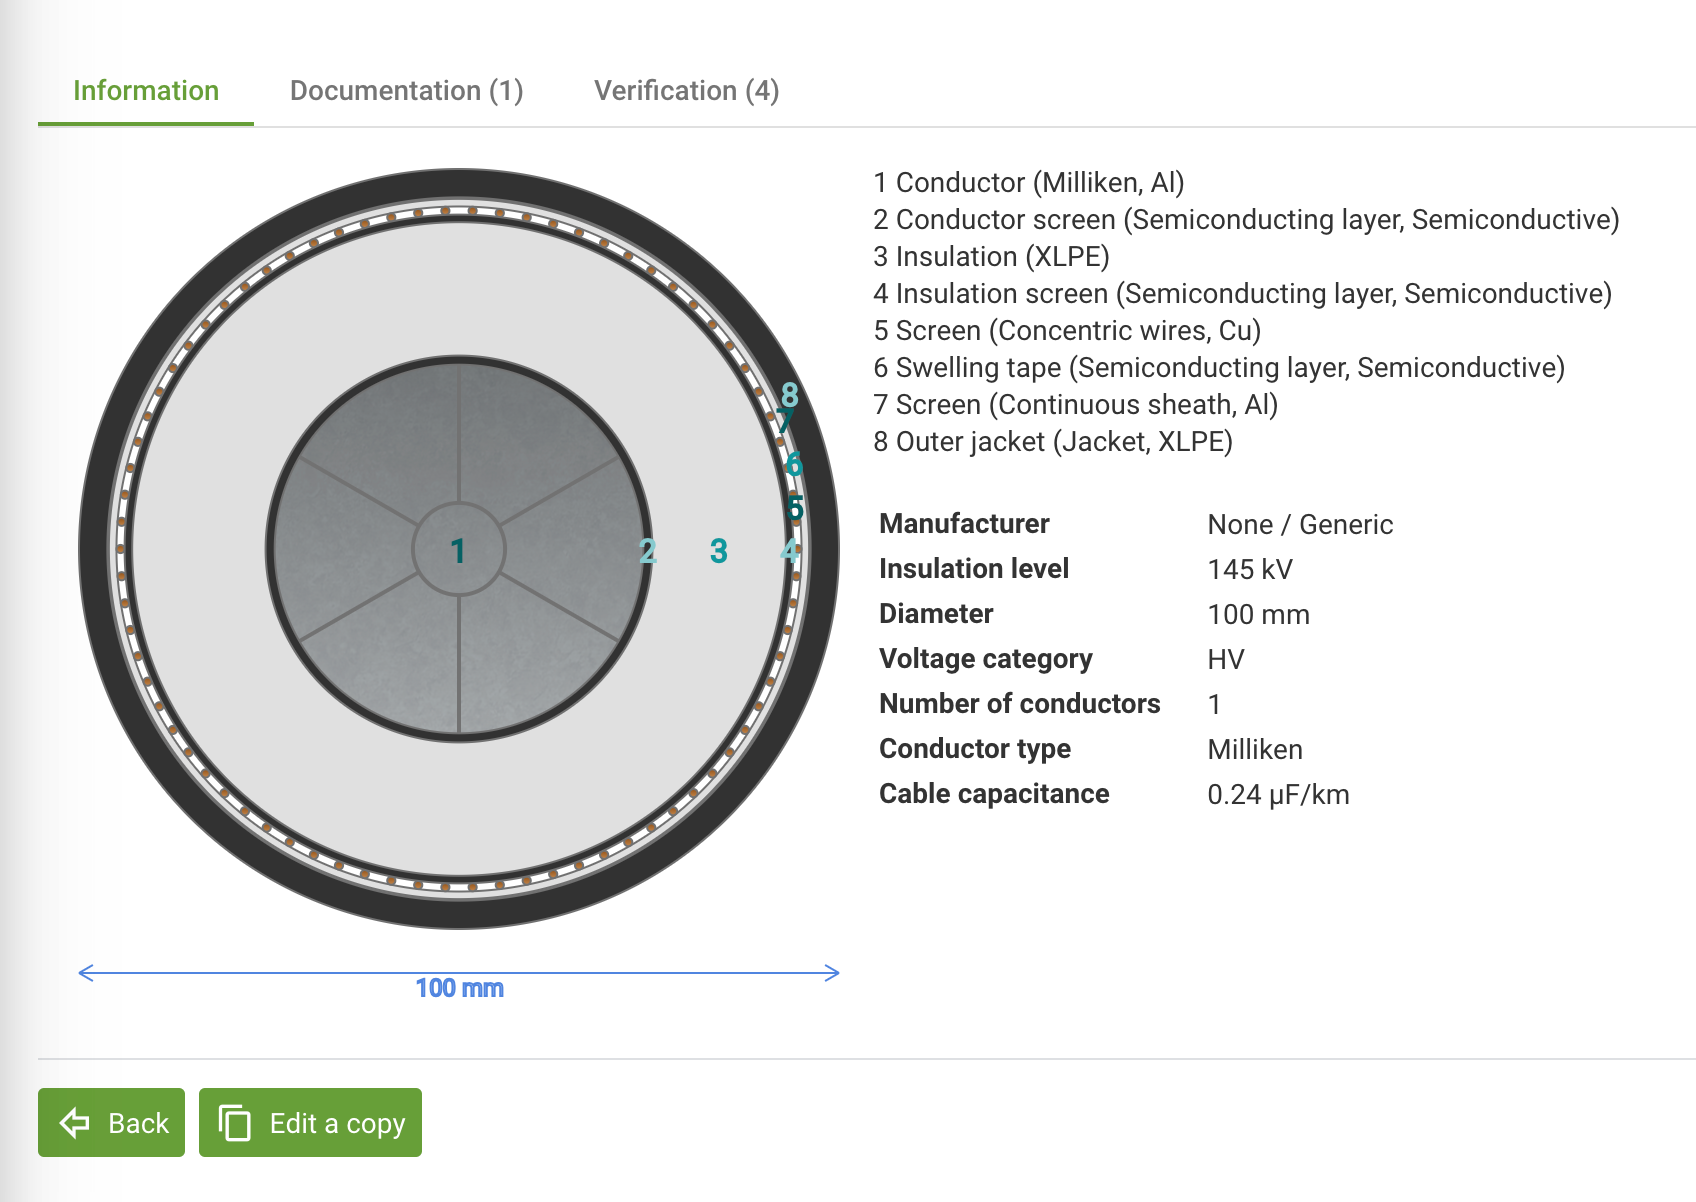Click label 3 on the insulation layer
This screenshot has width=1696, height=1202.
(719, 551)
